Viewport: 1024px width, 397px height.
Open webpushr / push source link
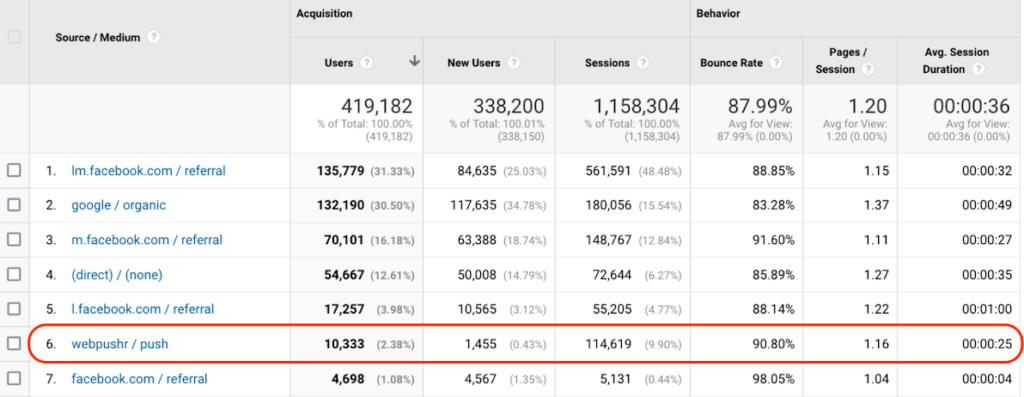pos(120,344)
